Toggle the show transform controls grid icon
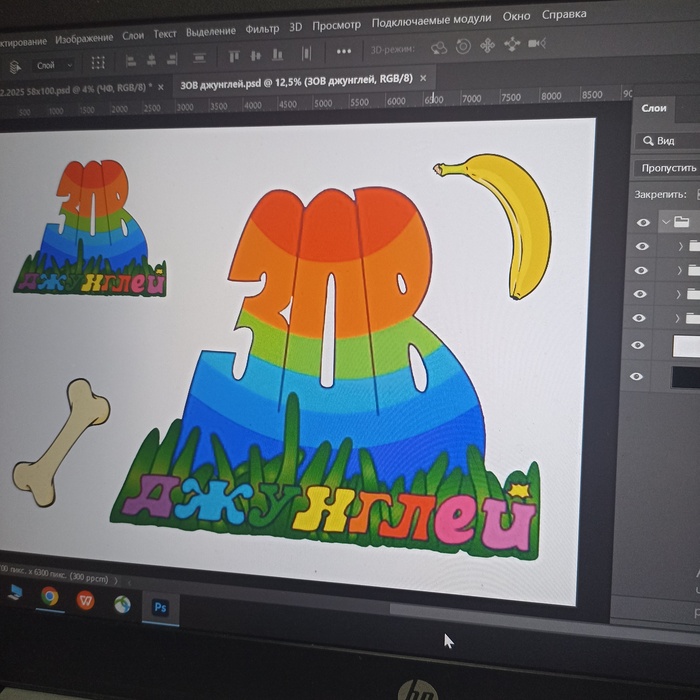 (98, 62)
